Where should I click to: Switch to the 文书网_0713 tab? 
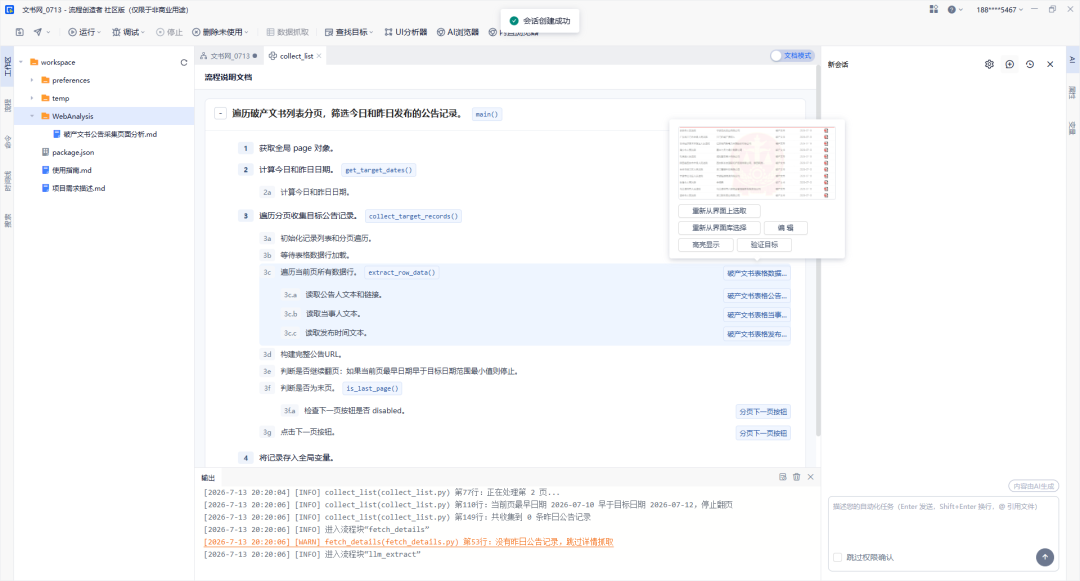pos(229,56)
